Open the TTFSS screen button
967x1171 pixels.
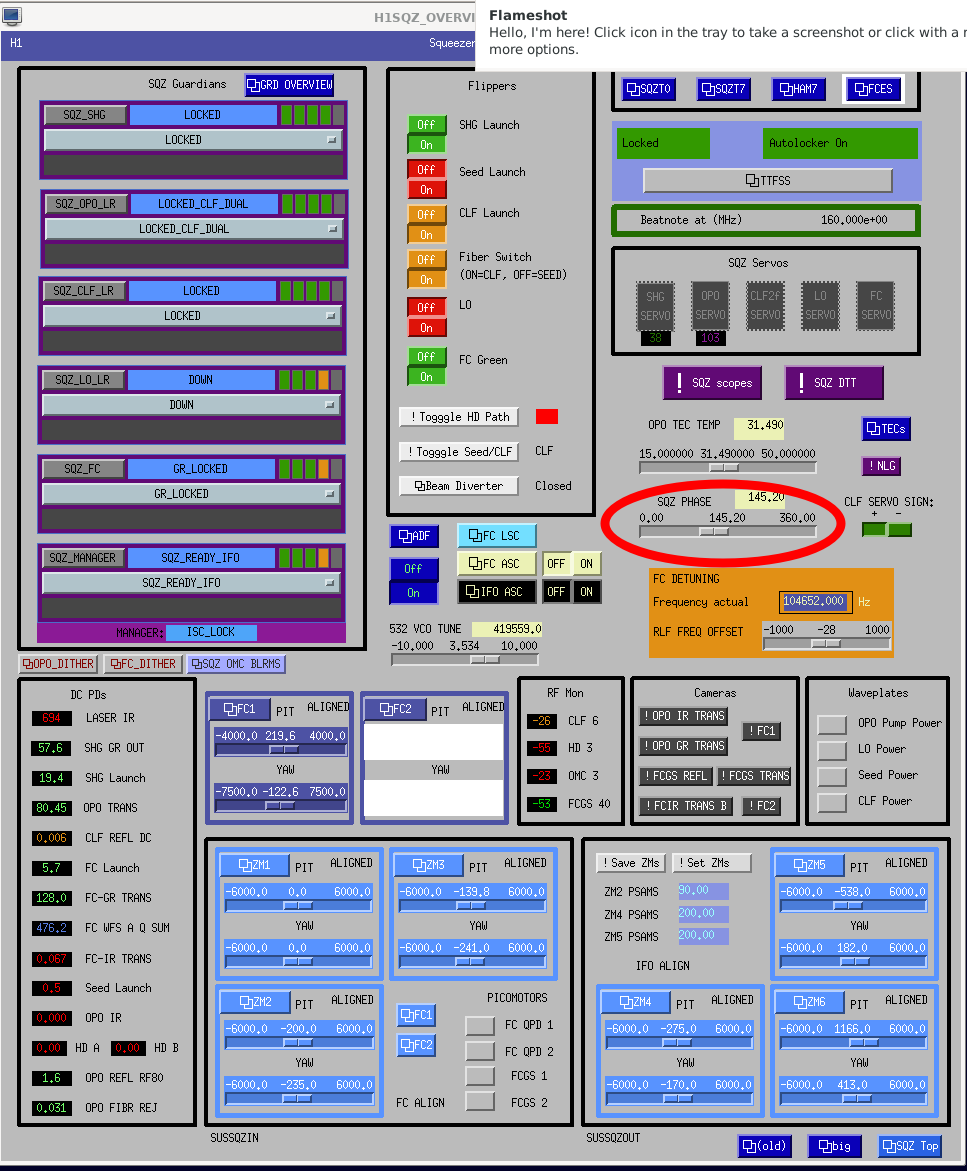point(767,181)
